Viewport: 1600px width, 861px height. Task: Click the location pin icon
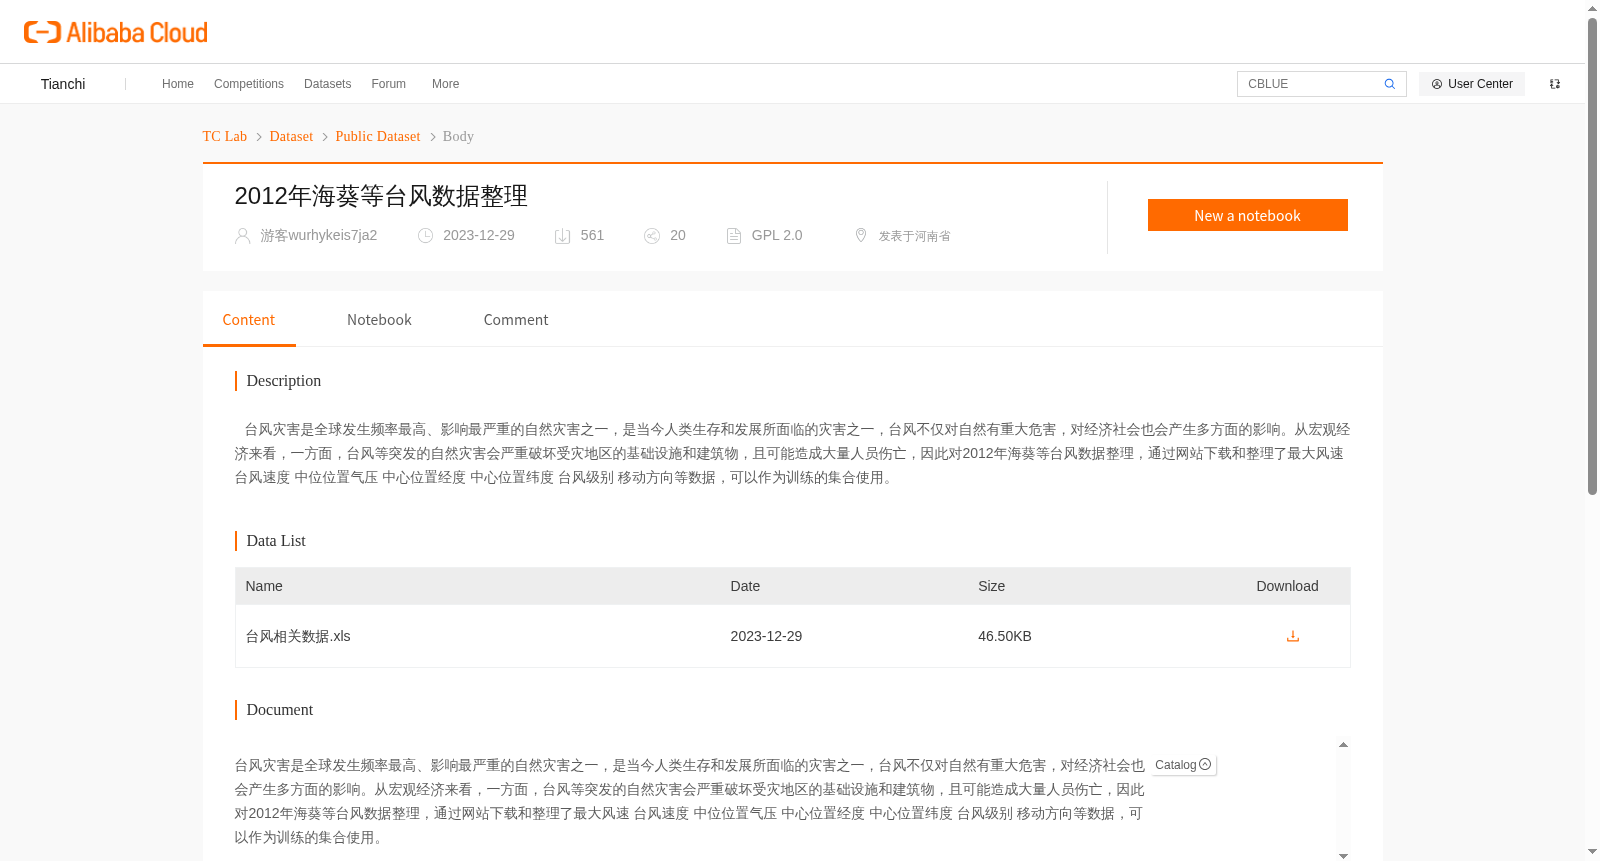860,235
